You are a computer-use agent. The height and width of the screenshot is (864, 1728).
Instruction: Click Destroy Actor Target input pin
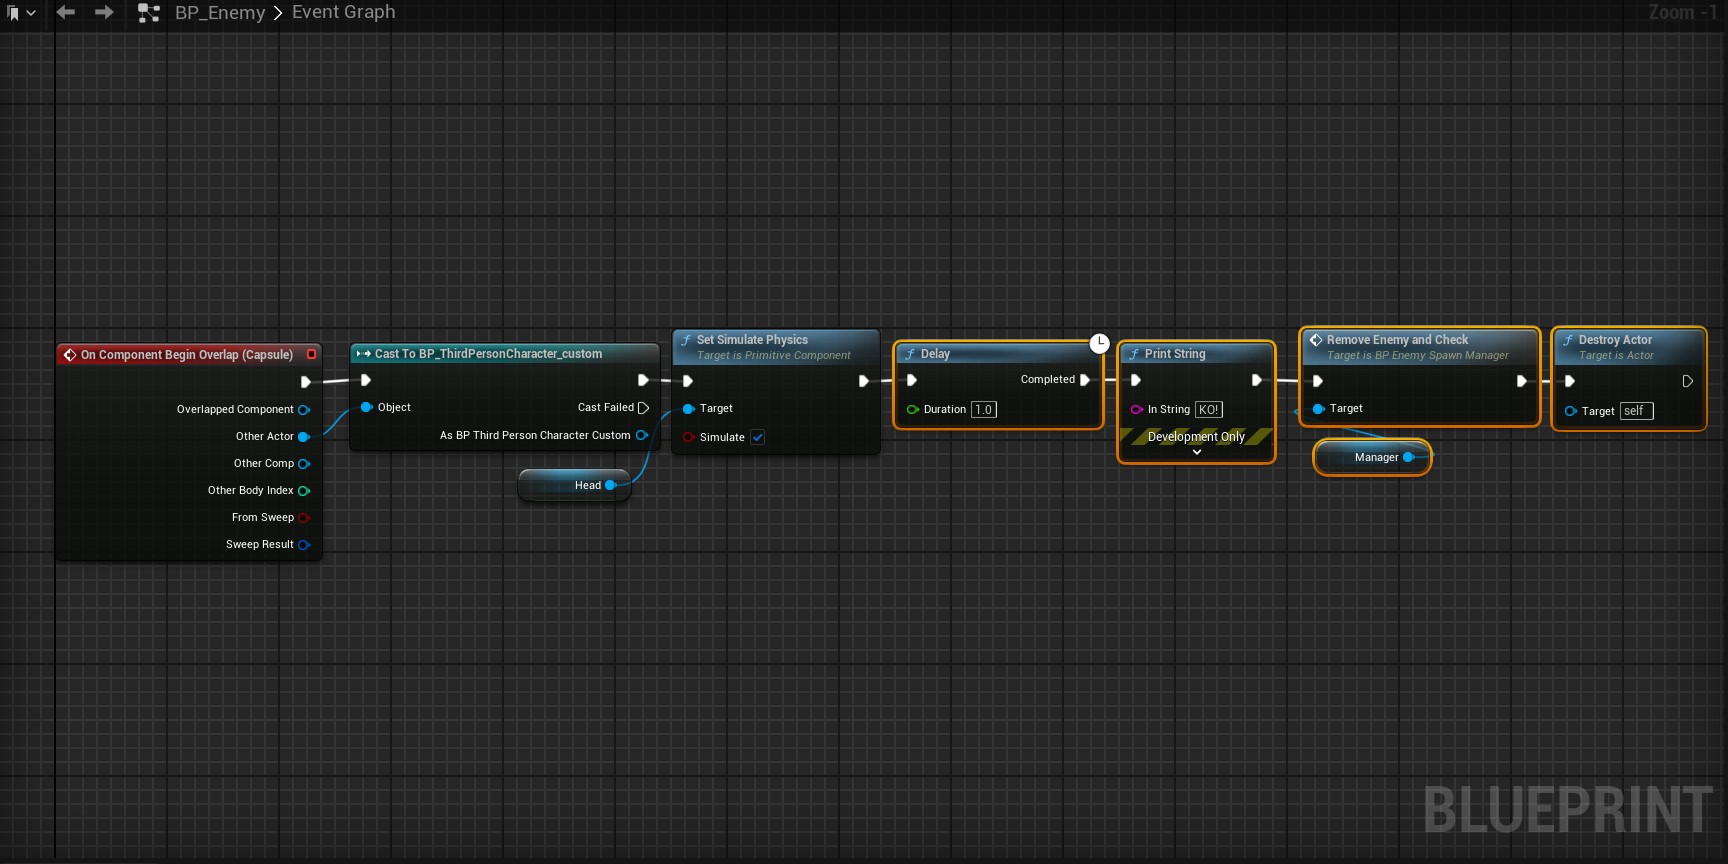click(1570, 411)
